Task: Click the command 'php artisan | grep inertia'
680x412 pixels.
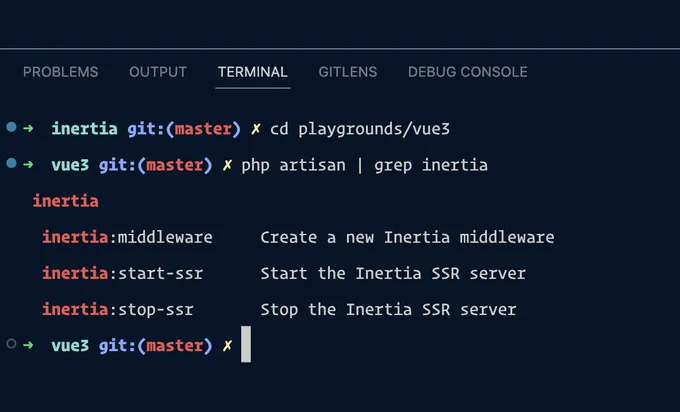Action: [365, 165]
